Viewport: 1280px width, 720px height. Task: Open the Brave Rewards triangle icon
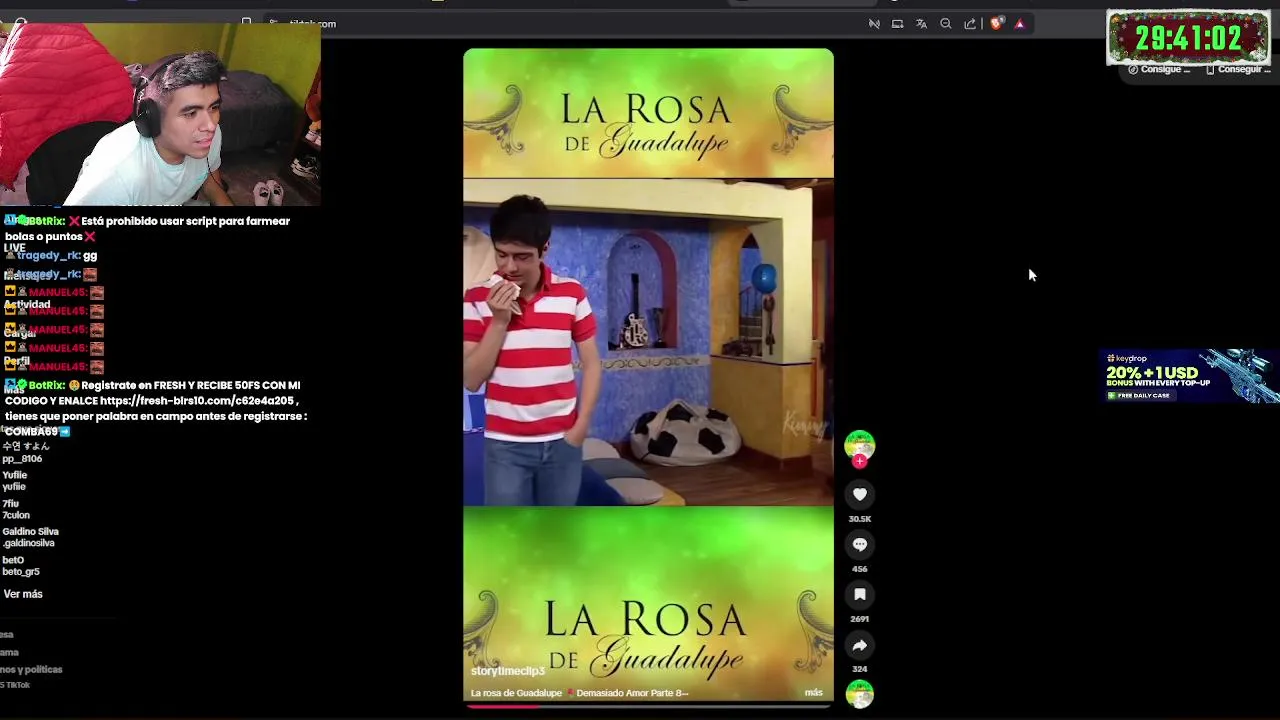tap(1019, 23)
